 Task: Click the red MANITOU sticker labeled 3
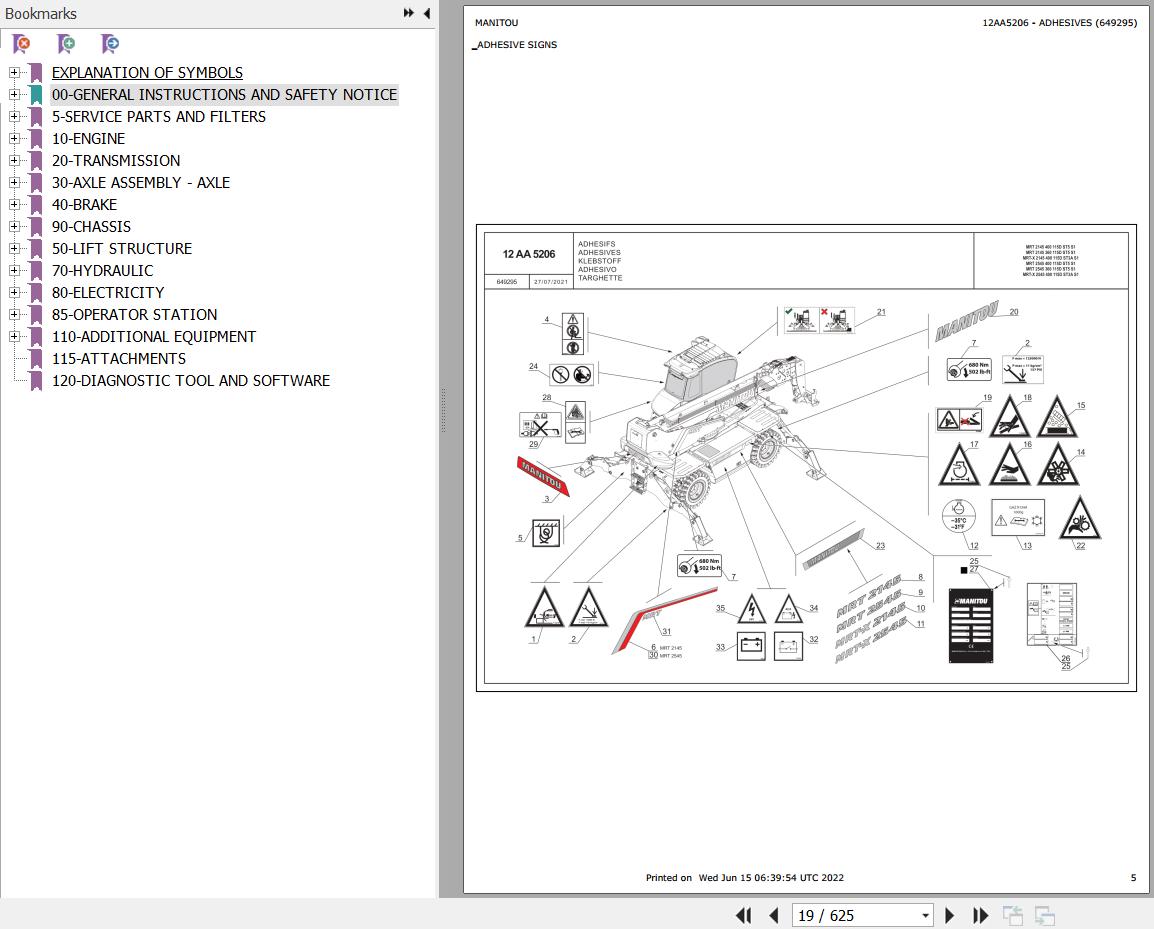[x=542, y=476]
